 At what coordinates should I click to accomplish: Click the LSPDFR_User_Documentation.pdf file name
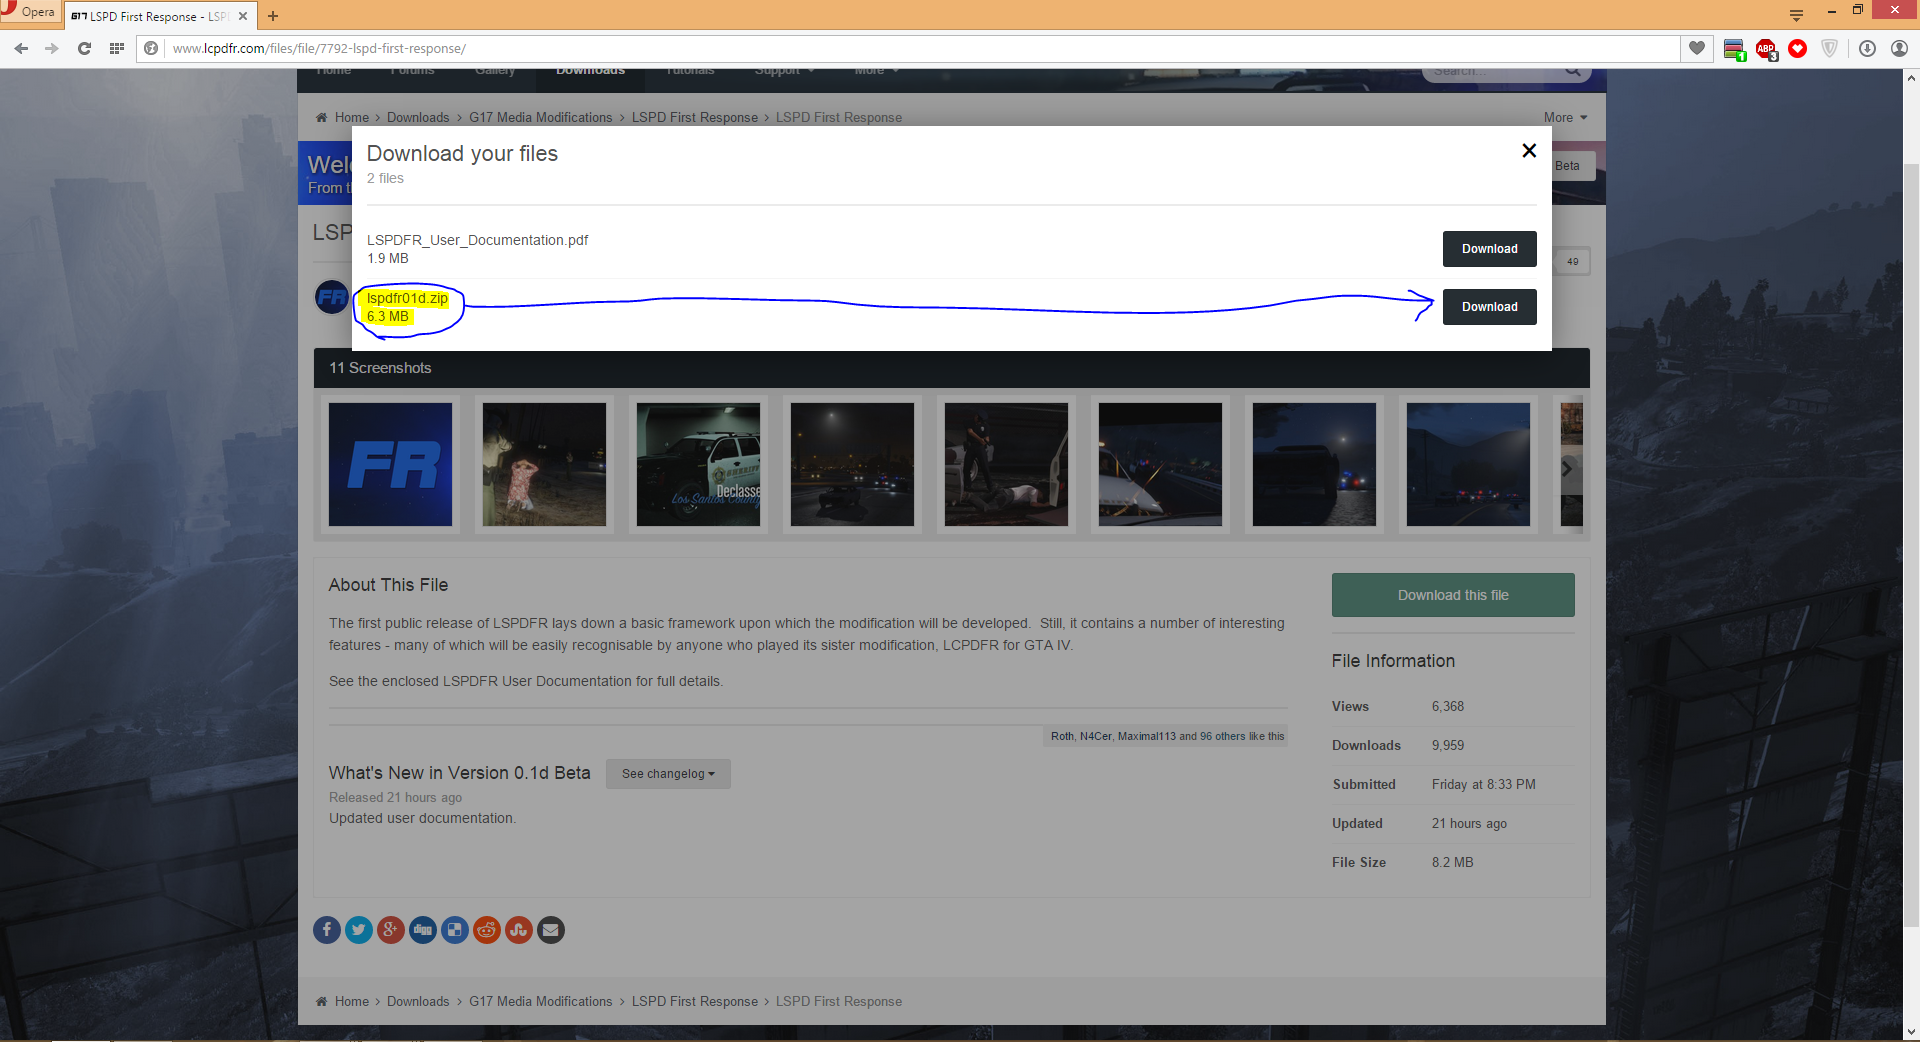click(x=477, y=240)
